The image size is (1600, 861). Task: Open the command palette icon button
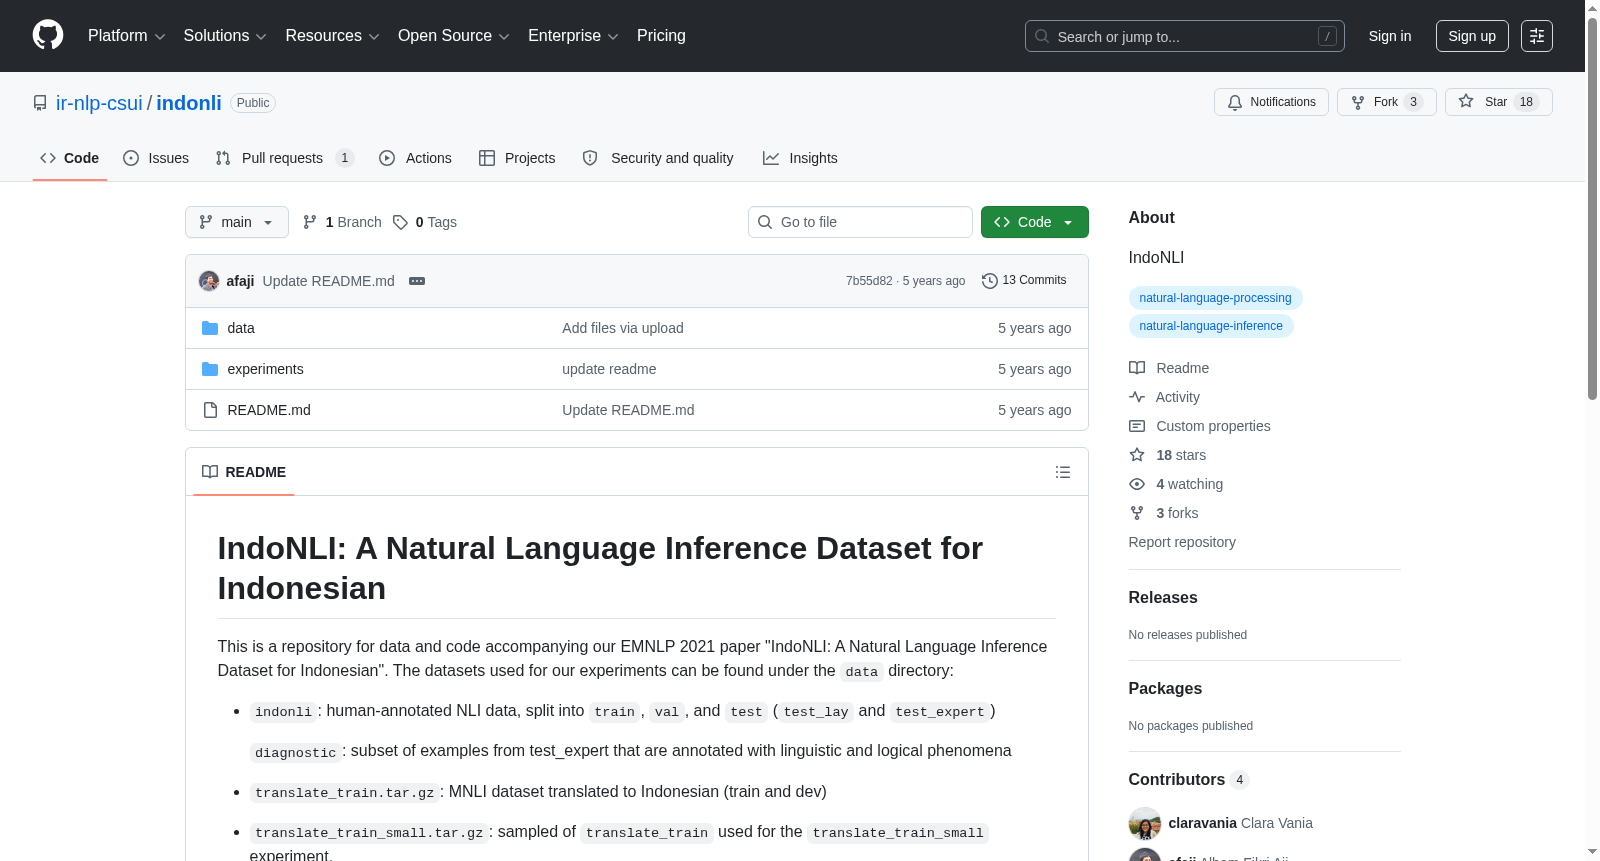point(1537,36)
